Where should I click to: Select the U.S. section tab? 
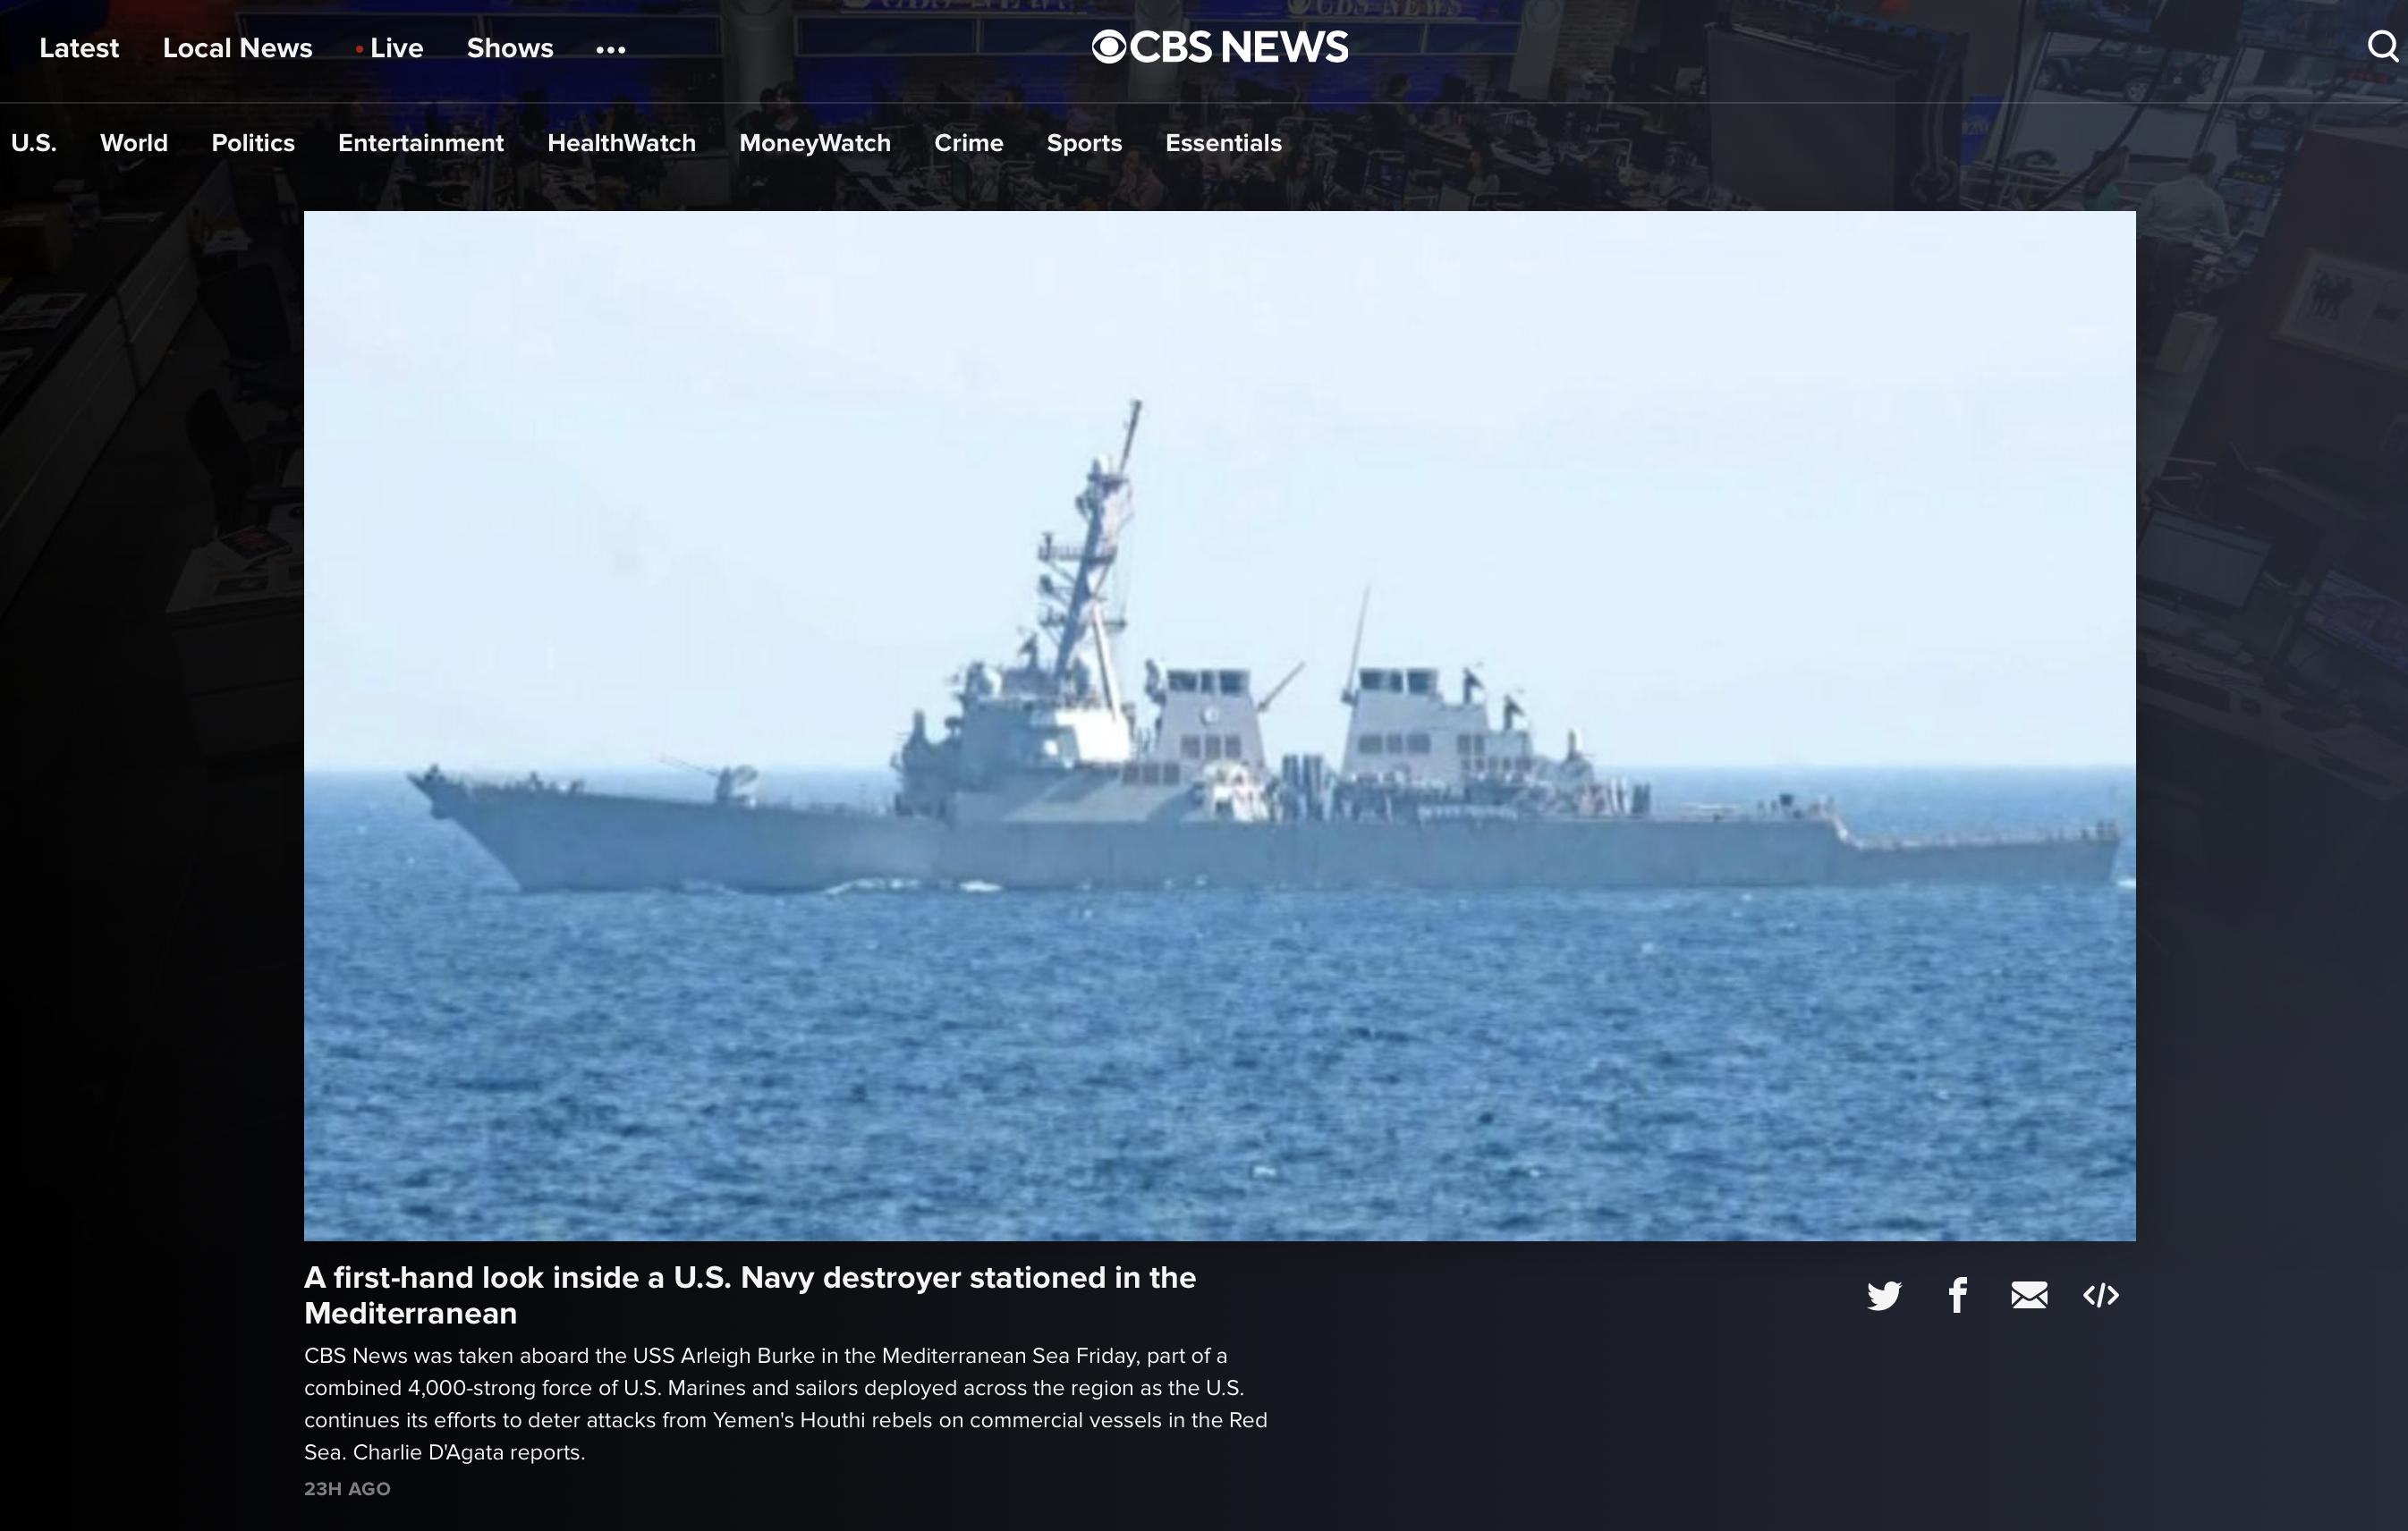click(x=33, y=143)
